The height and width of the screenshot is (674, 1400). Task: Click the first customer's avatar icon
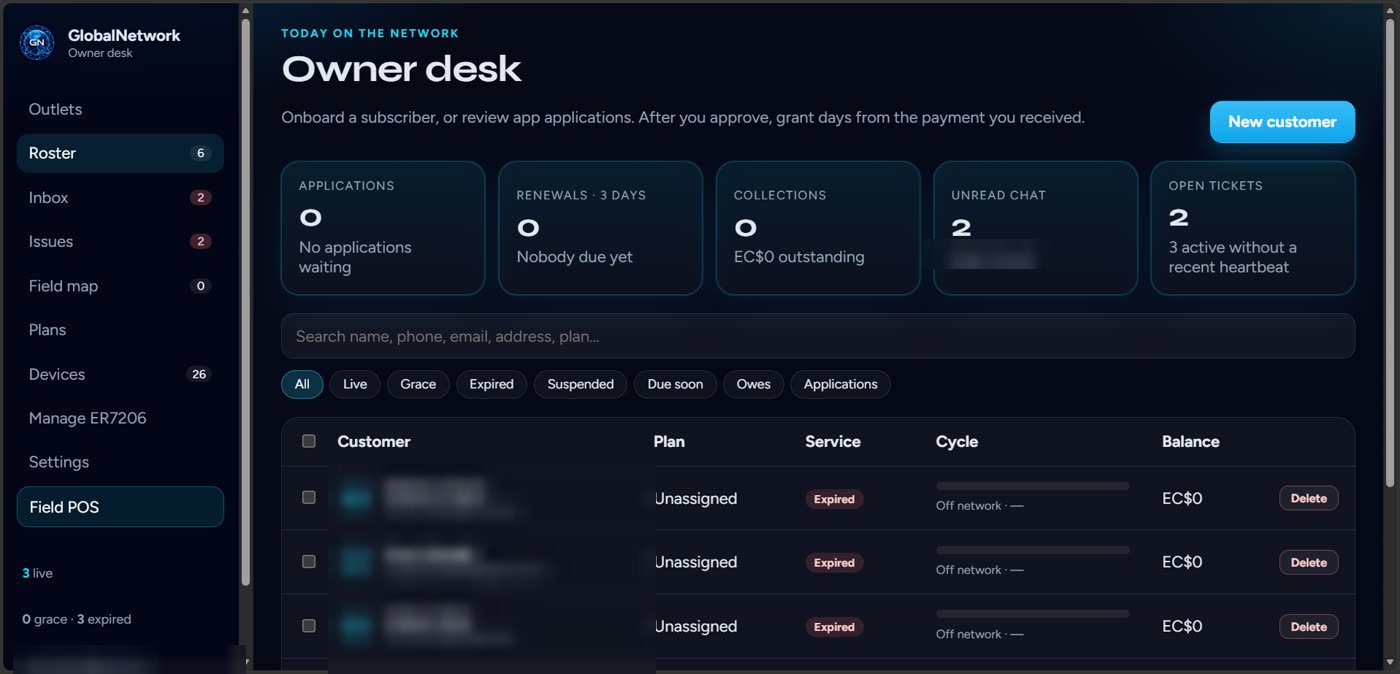[357, 497]
